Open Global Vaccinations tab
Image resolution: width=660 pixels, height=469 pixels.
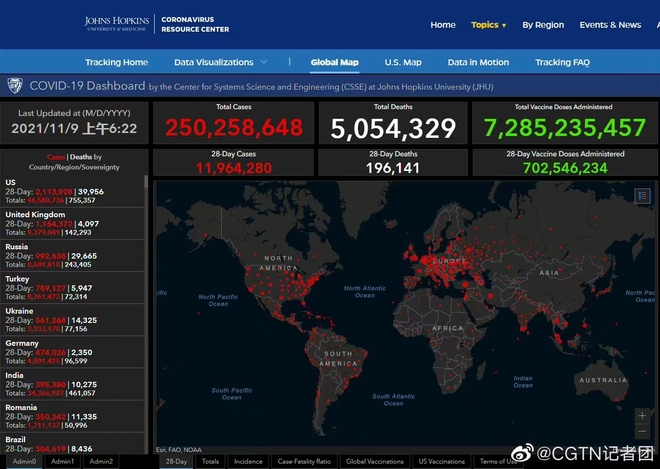click(375, 461)
